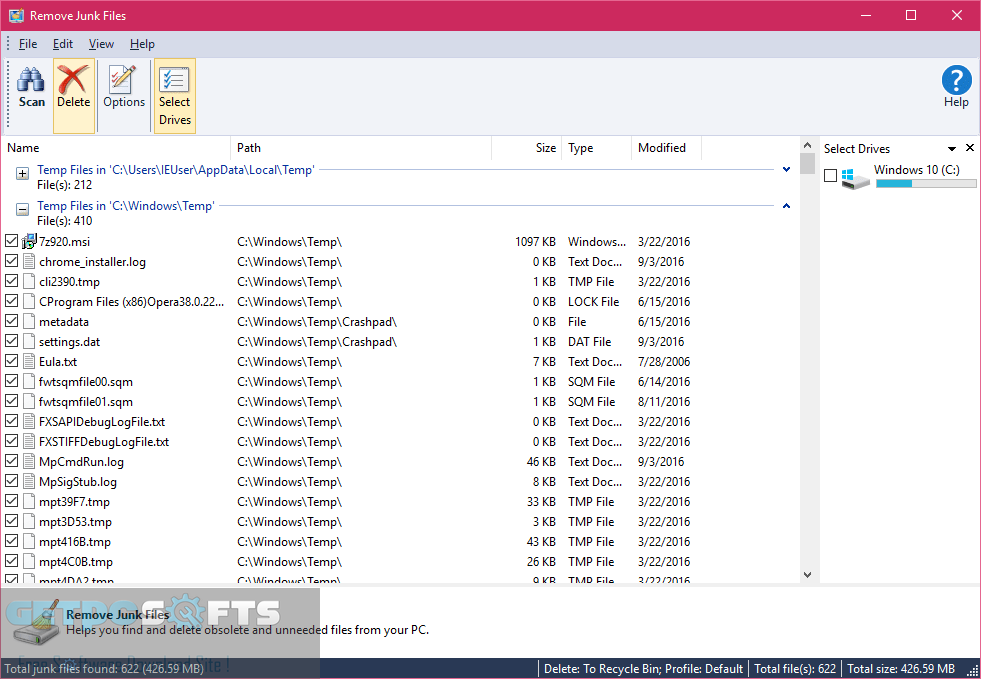Toggle the checkbox for cli2390.tmp
The image size is (981, 679).
(x=11, y=280)
